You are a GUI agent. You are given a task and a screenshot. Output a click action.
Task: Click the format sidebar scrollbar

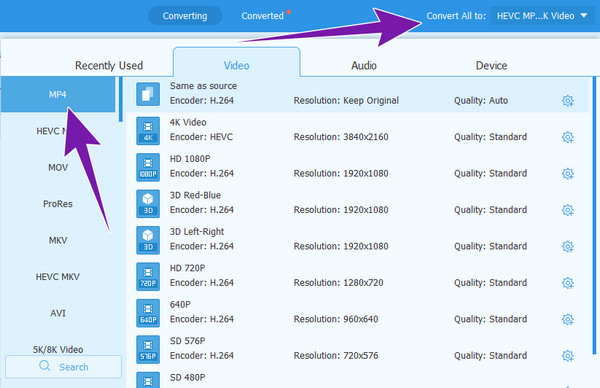[121, 99]
